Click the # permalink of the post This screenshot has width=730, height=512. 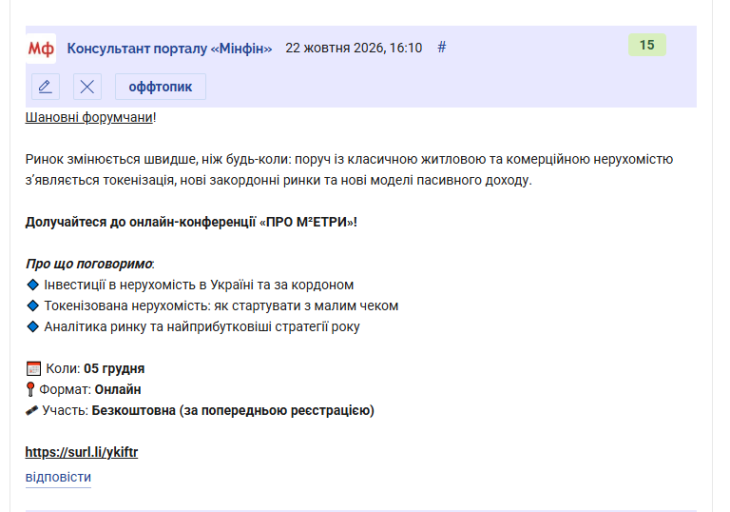[442, 47]
